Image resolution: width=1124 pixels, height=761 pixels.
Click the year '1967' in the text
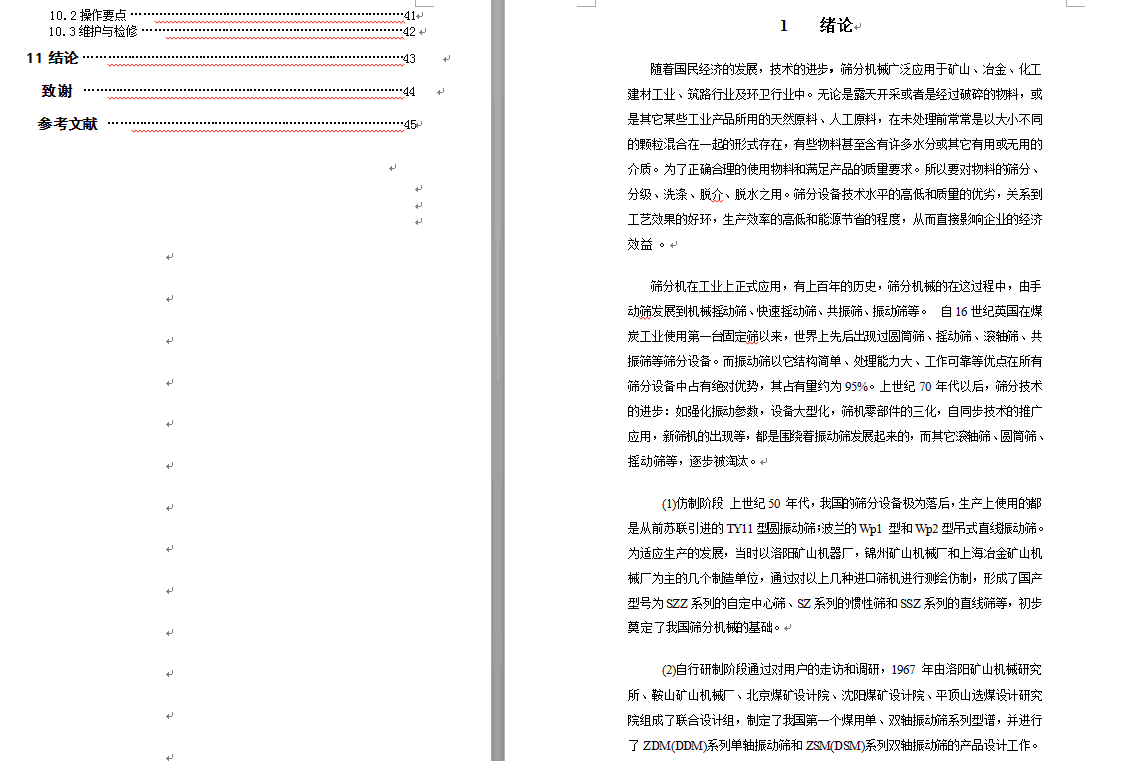[x=903, y=669]
